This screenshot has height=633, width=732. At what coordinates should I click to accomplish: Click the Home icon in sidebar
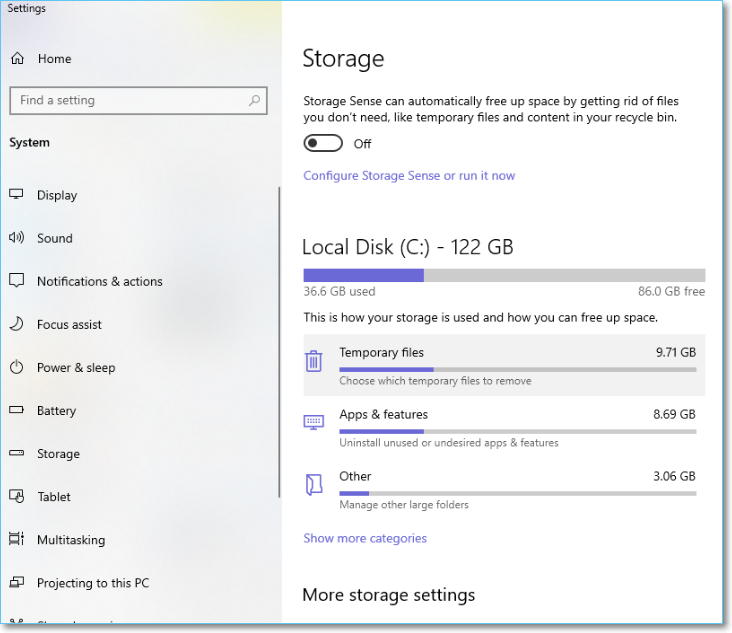coord(17,59)
